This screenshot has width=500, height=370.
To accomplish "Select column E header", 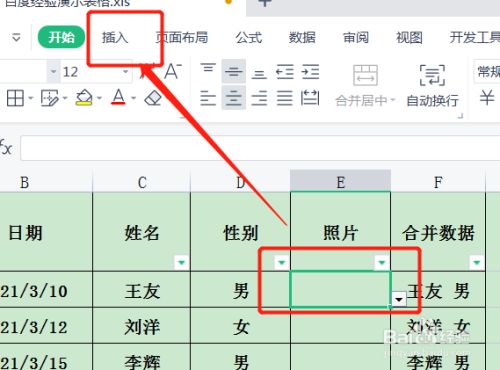I will [340, 181].
